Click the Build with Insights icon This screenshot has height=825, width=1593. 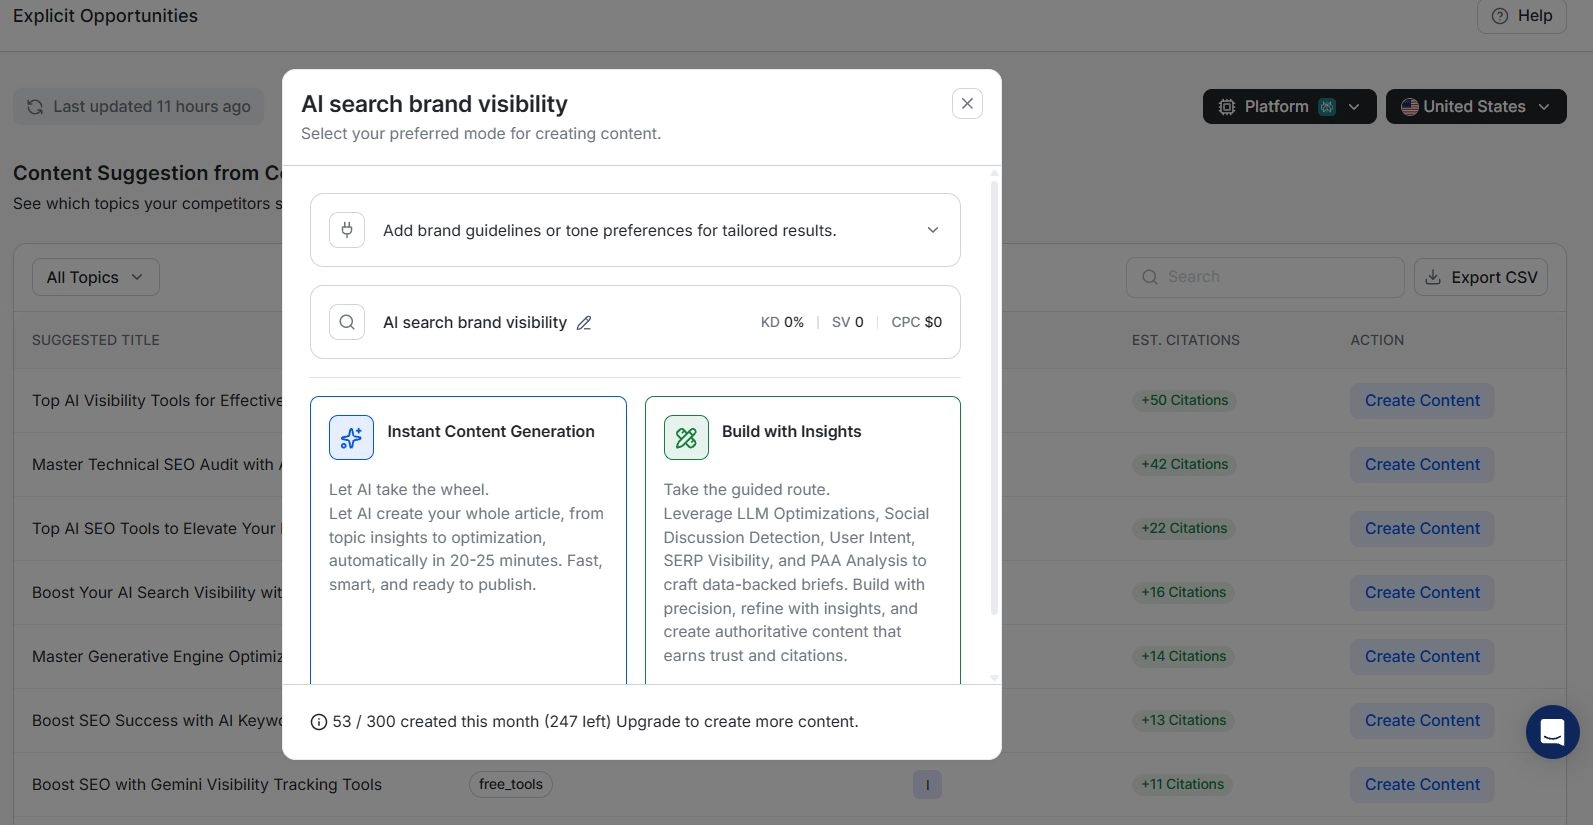click(x=686, y=438)
